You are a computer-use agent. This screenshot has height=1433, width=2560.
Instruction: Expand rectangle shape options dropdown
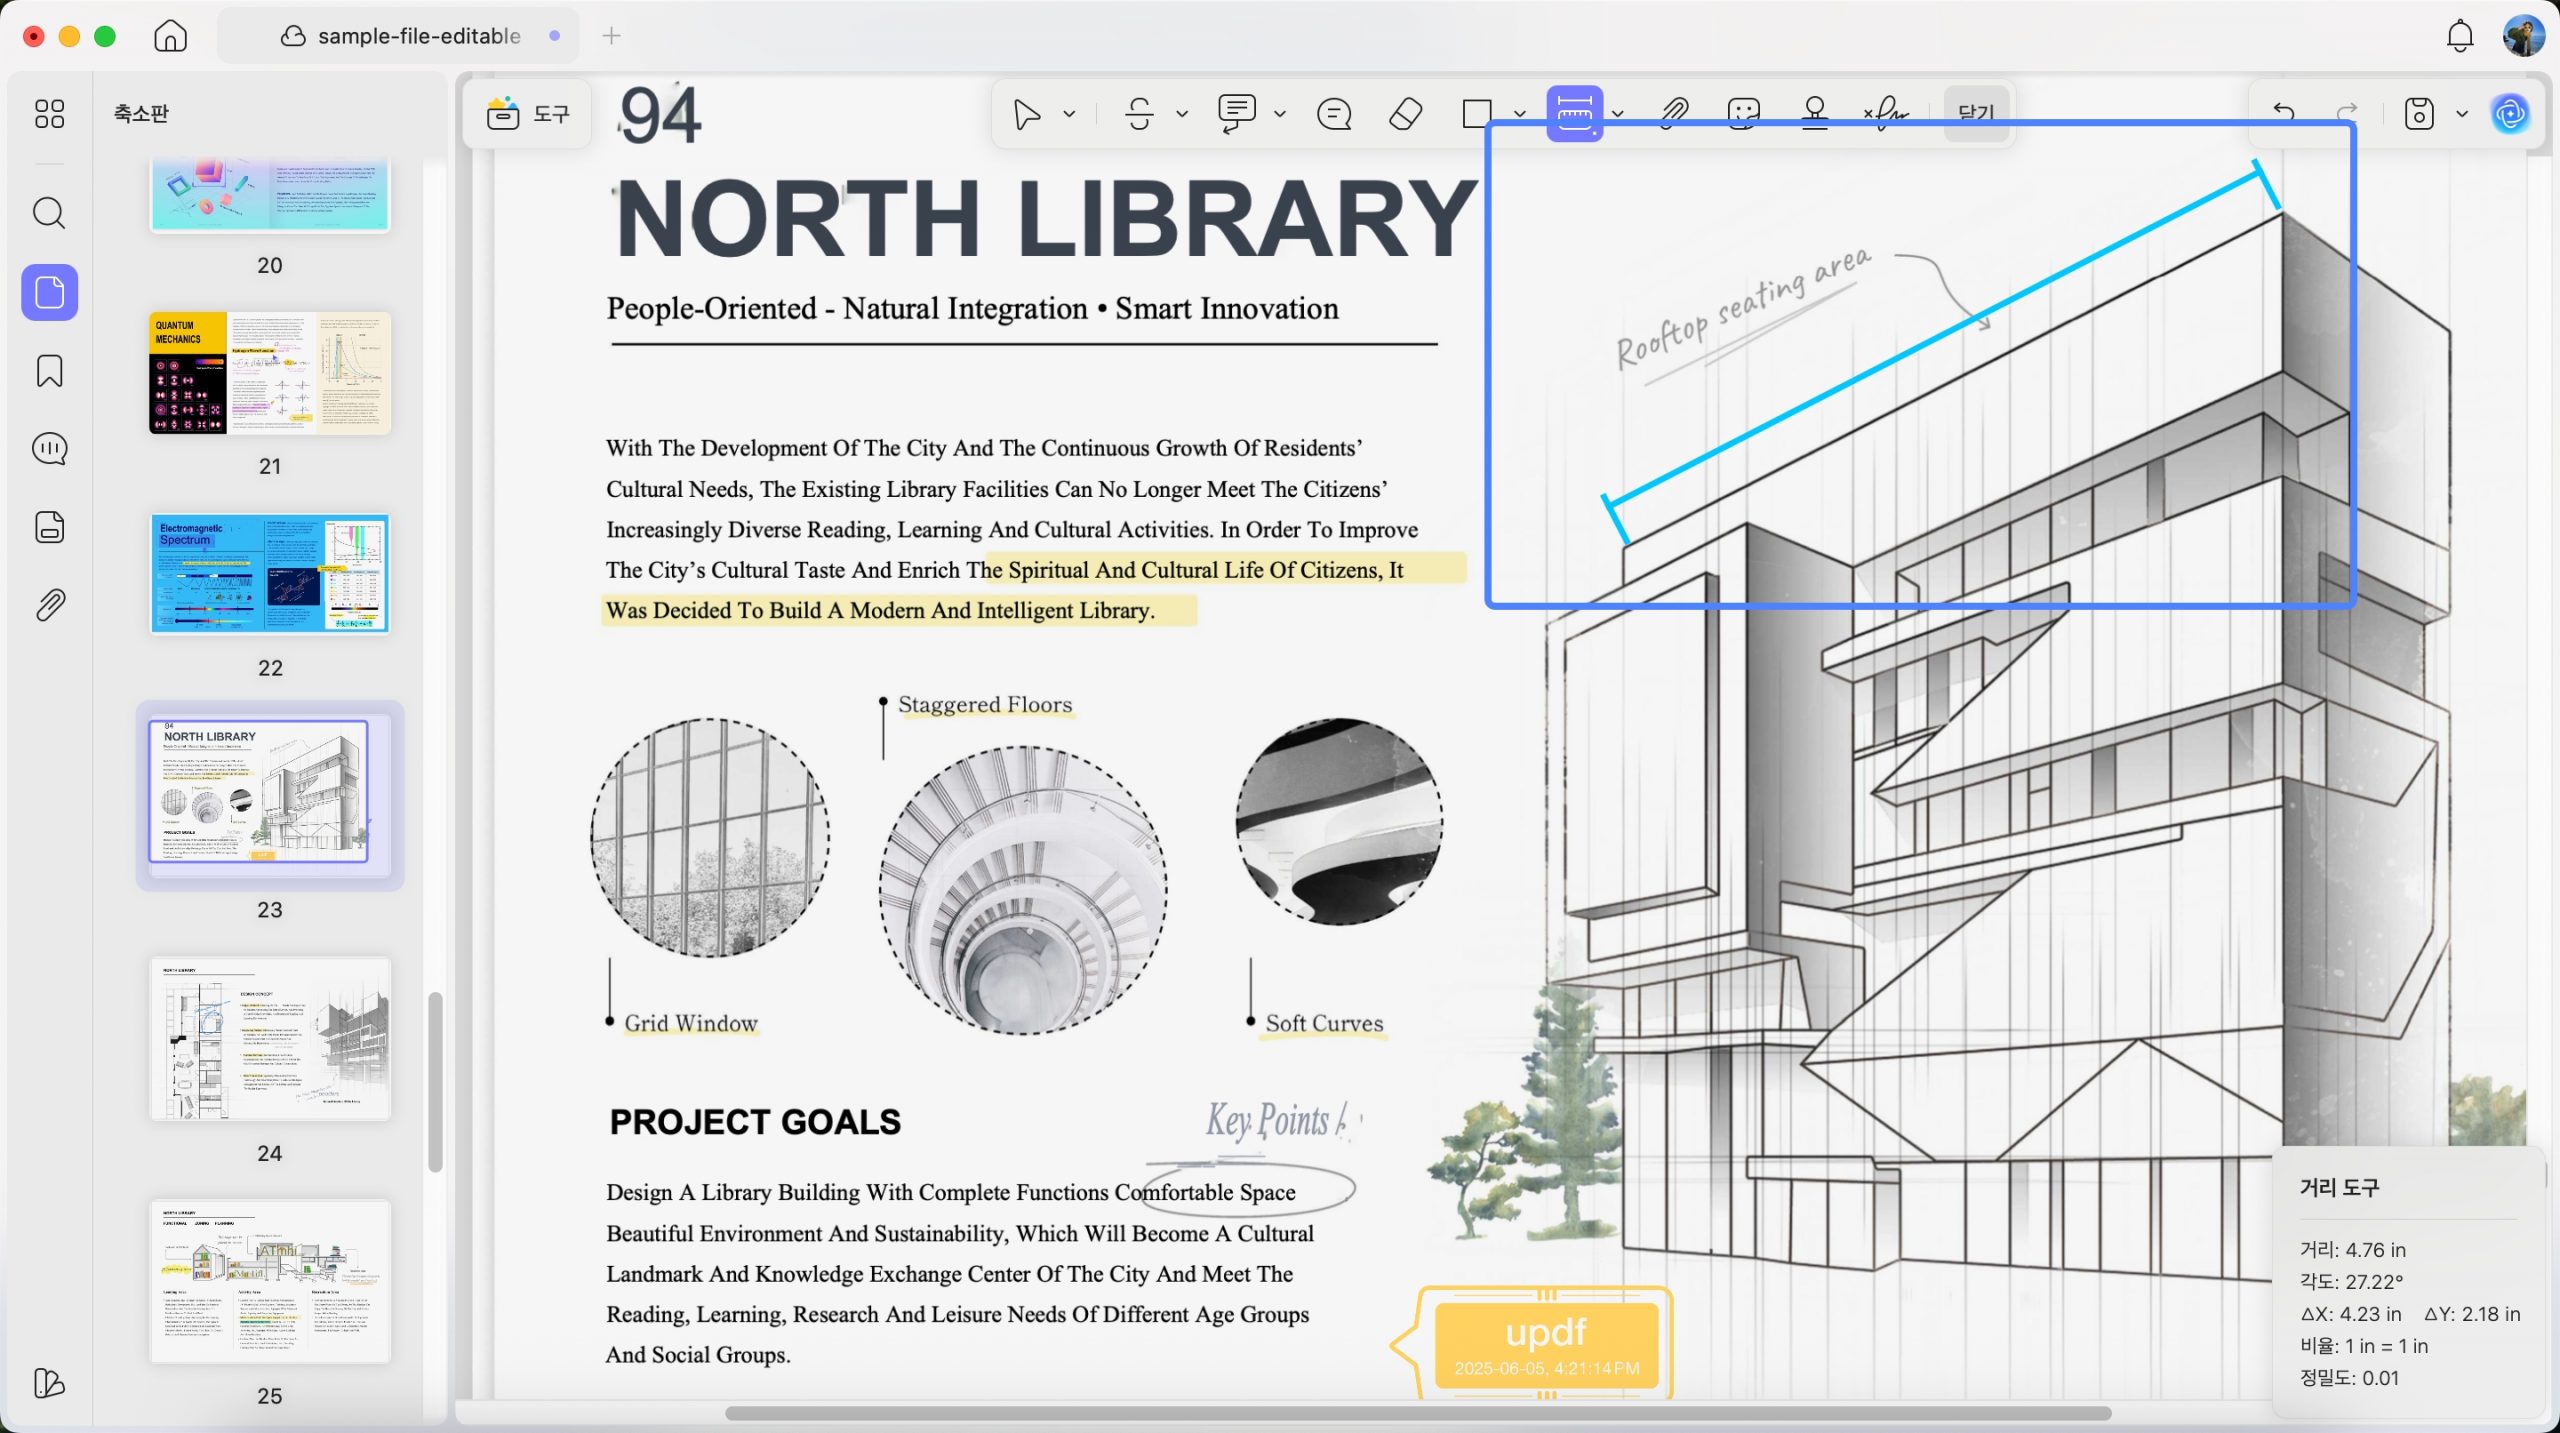tap(1520, 114)
